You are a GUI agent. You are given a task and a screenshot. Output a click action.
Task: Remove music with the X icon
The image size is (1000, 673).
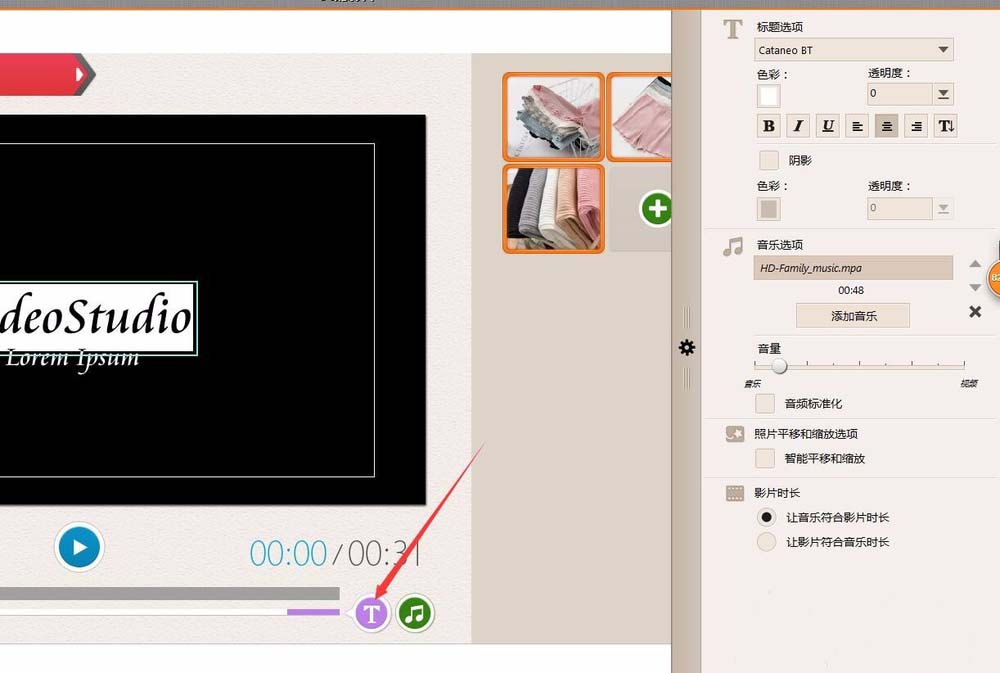(975, 311)
